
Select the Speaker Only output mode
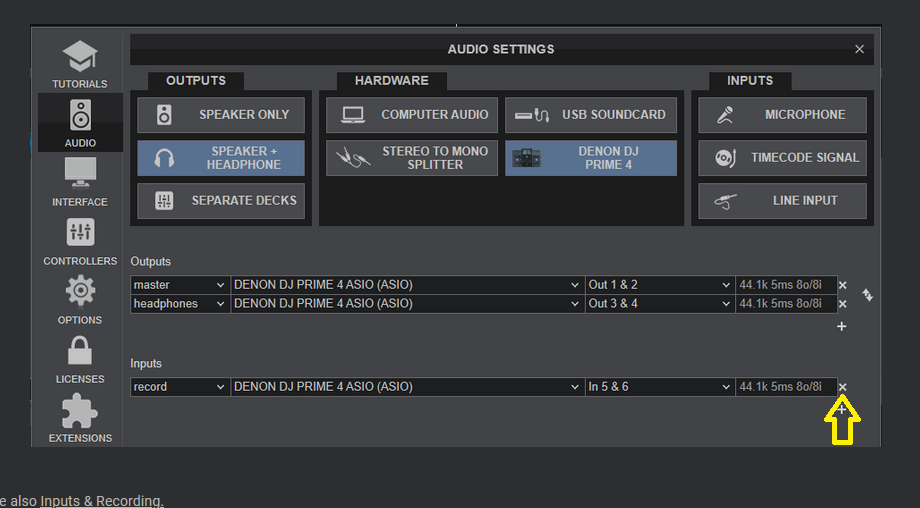[x=221, y=115]
